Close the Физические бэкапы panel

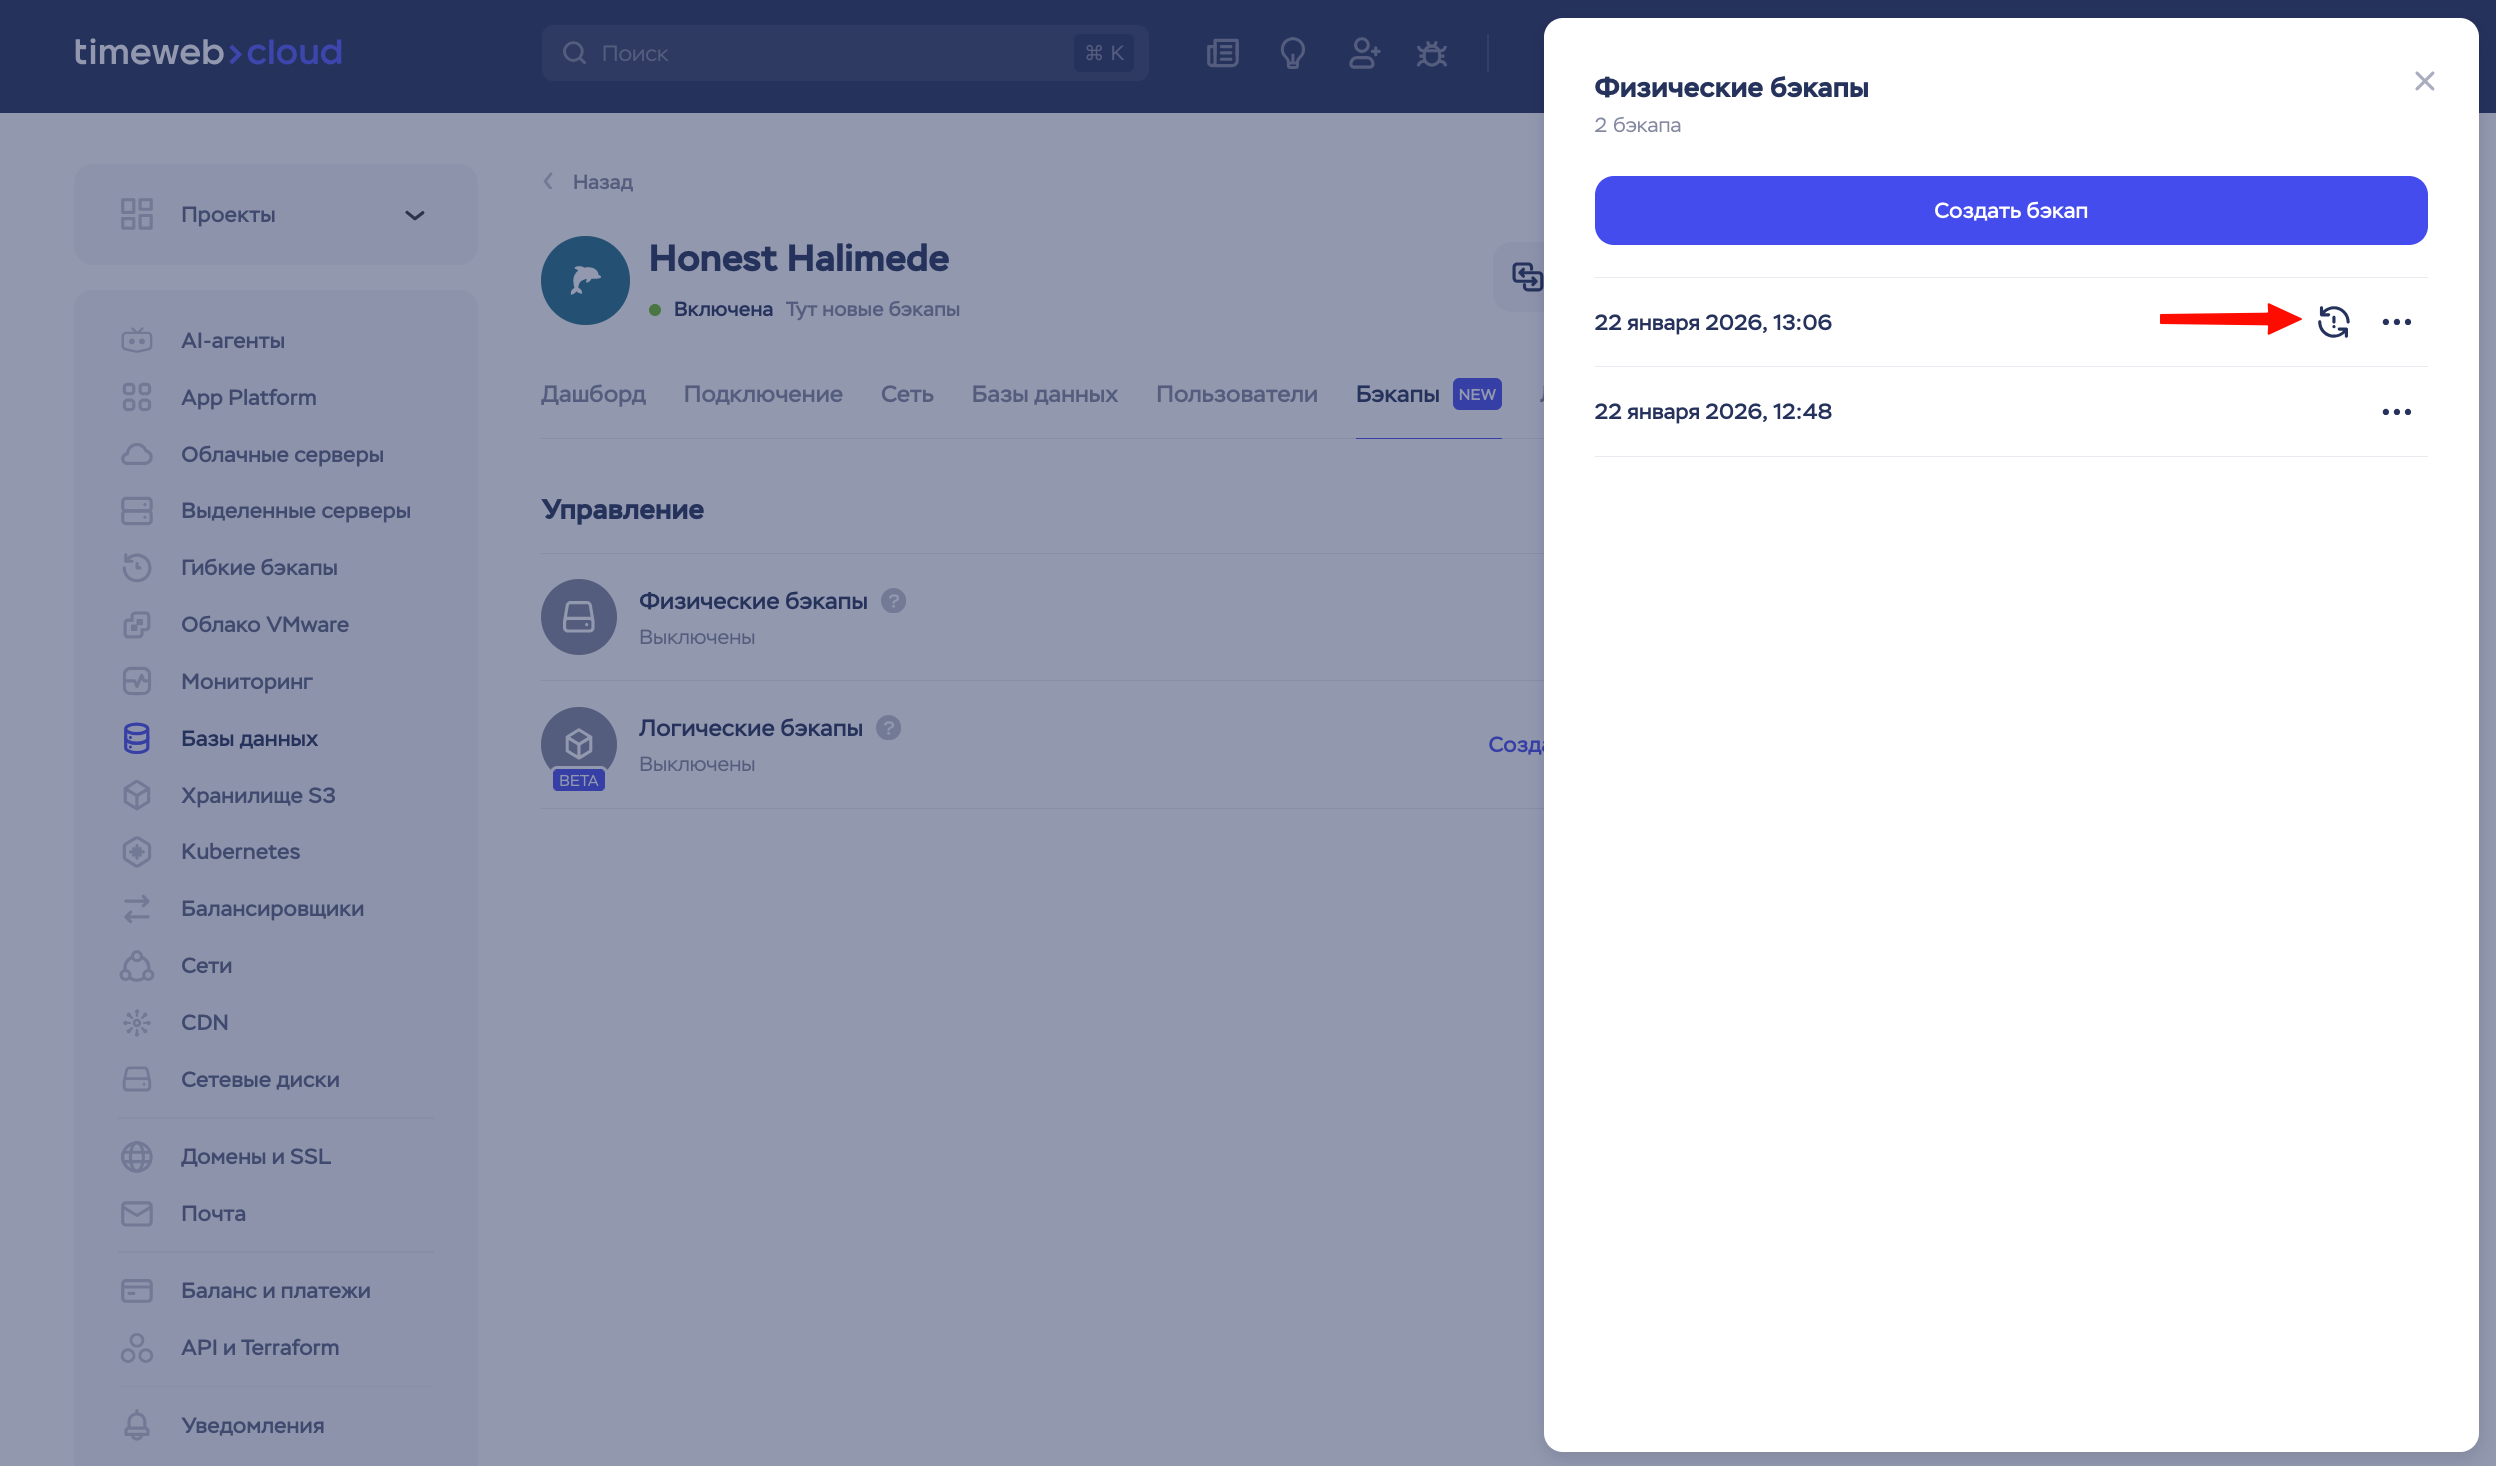tap(2424, 81)
